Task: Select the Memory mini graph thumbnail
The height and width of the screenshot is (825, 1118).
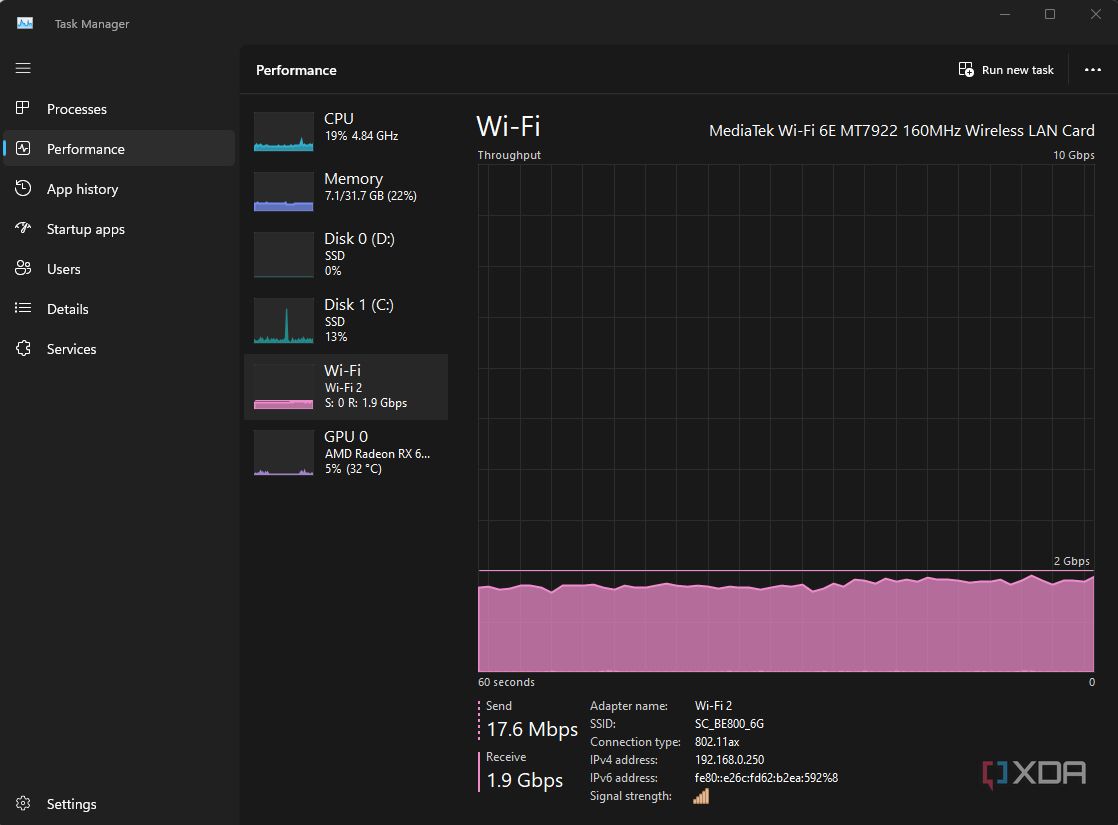Action: pos(283,191)
